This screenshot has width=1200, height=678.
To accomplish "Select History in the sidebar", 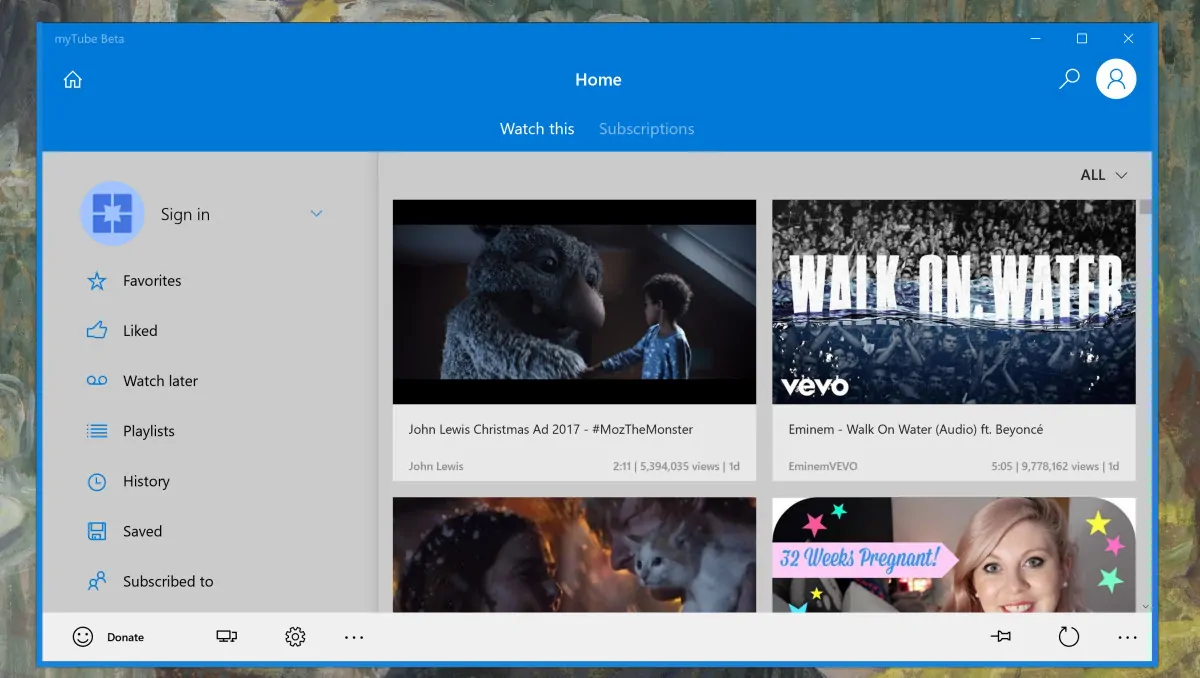I will tap(146, 481).
